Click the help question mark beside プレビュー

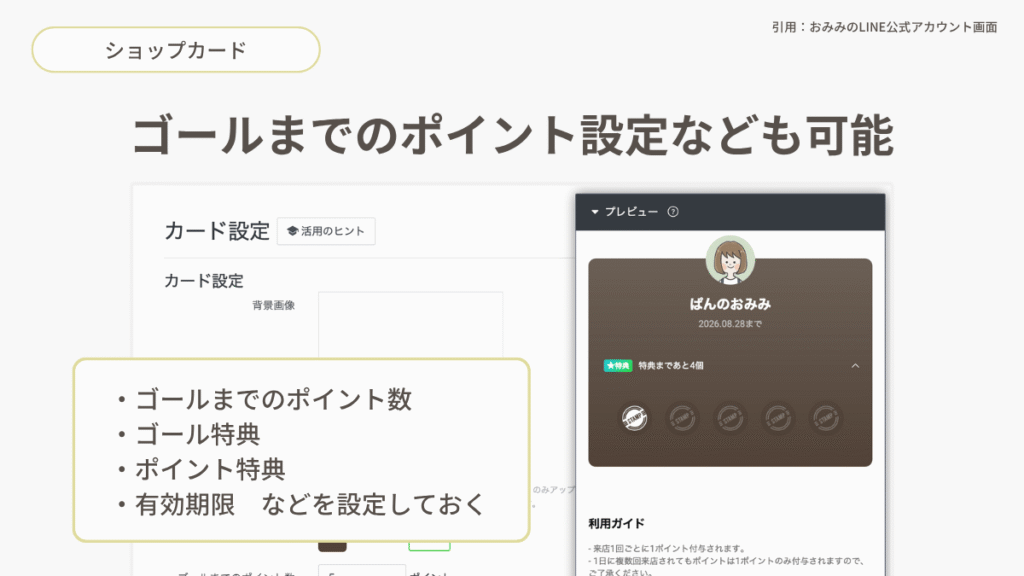tap(673, 212)
